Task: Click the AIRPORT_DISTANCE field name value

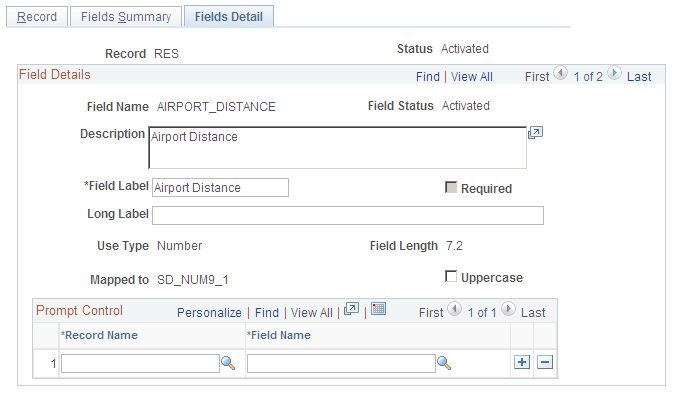Action: (x=216, y=107)
